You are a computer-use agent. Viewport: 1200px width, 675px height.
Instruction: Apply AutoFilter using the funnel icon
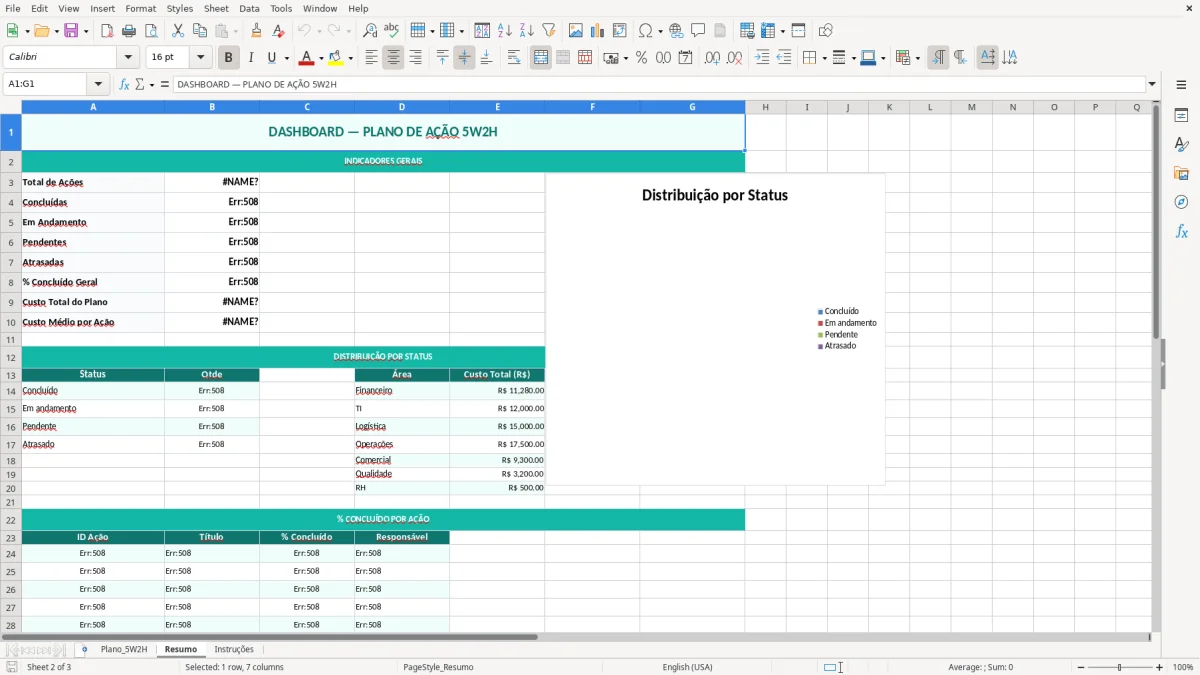click(549, 31)
